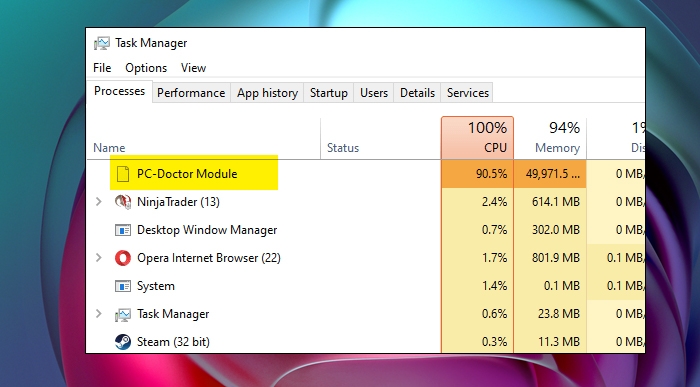Click the 49,971.5 memory value
Screen dimensions: 700x387
(x=553, y=174)
